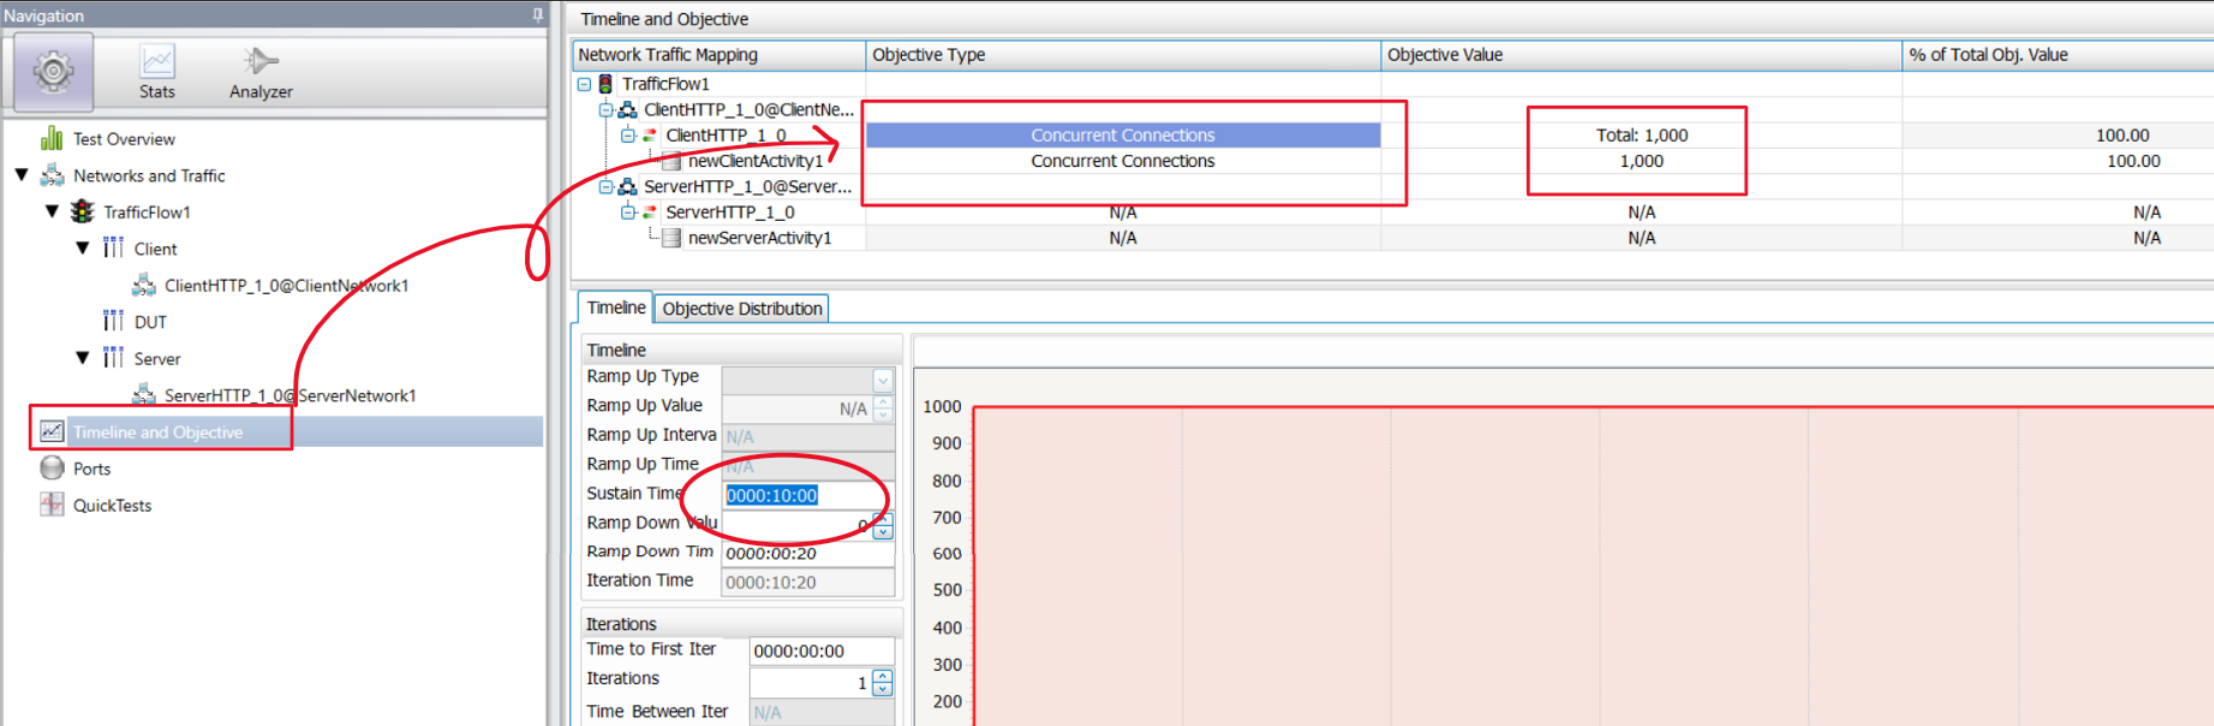Collapse the Networks and Traffic tree node

tap(22, 175)
